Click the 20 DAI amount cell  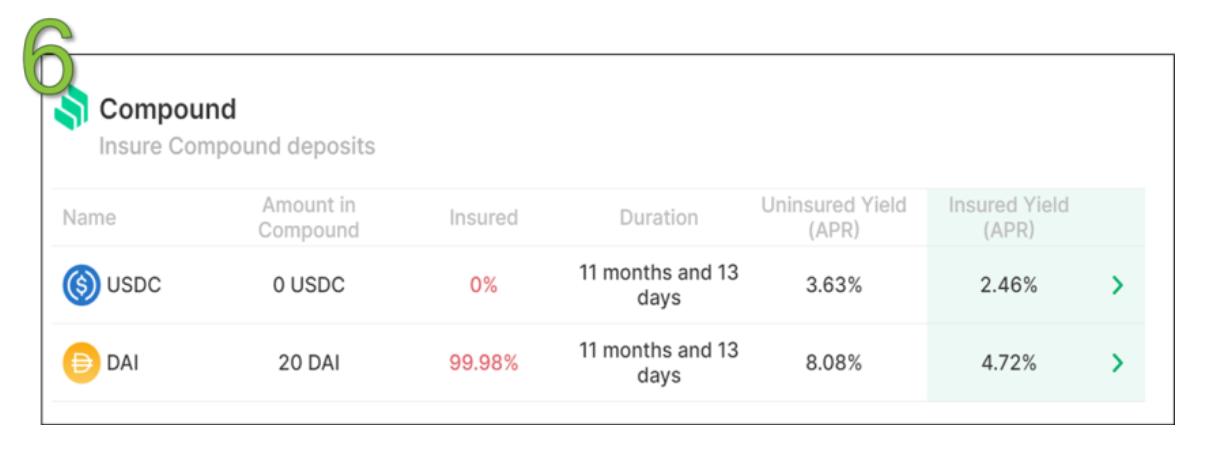pyautogui.click(x=309, y=363)
